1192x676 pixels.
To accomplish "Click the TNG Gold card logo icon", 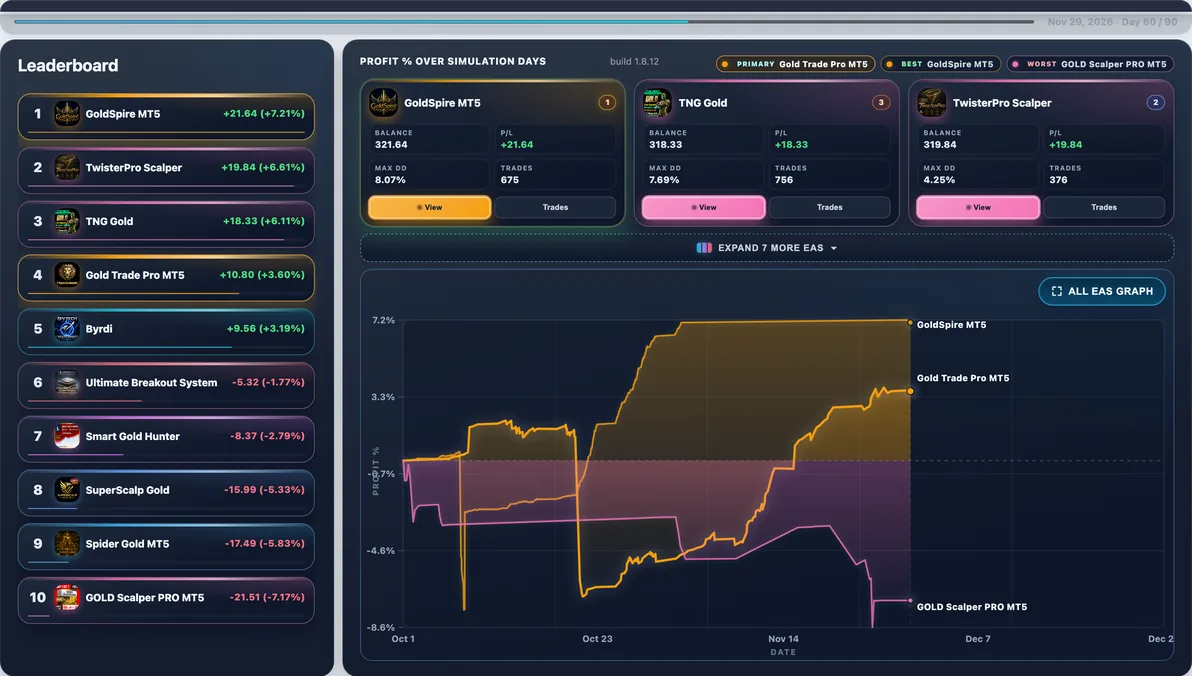I will [657, 103].
